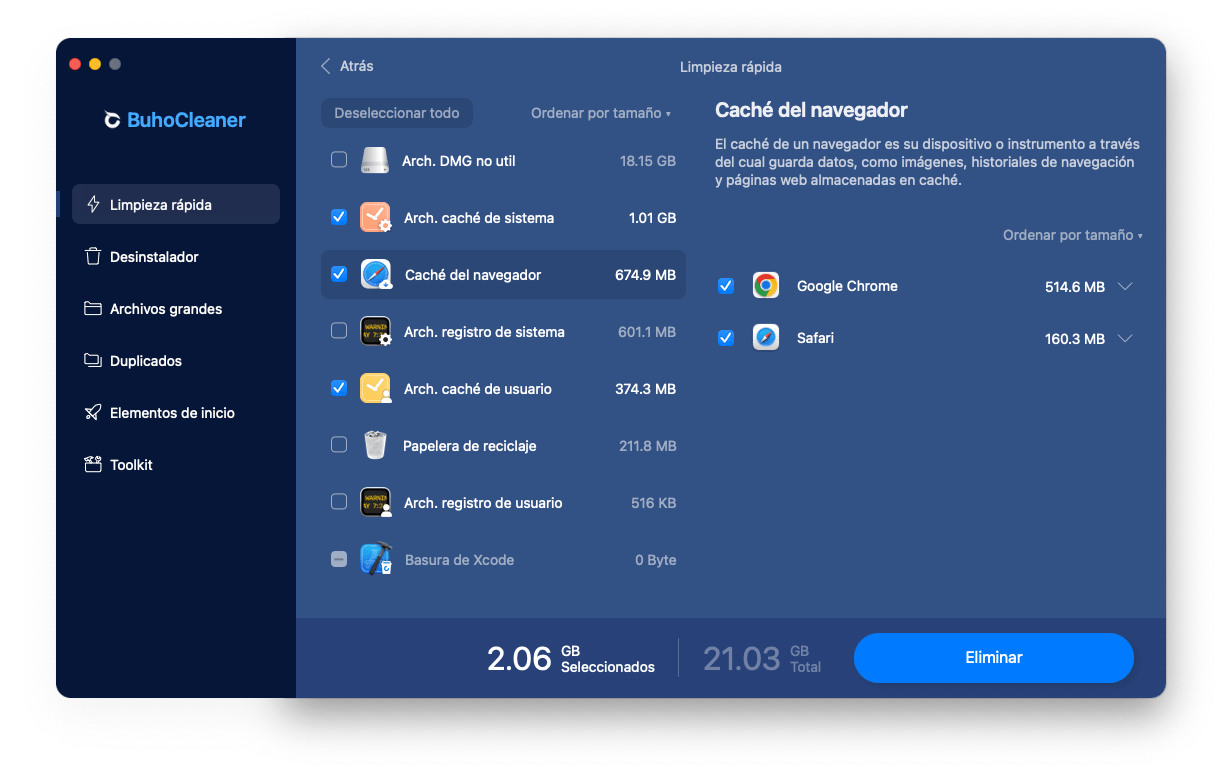Image resolution: width=1222 pixels, height=772 pixels.
Task: Uncheck Arch. caché de usuario checkbox
Action: pyautogui.click(x=339, y=388)
